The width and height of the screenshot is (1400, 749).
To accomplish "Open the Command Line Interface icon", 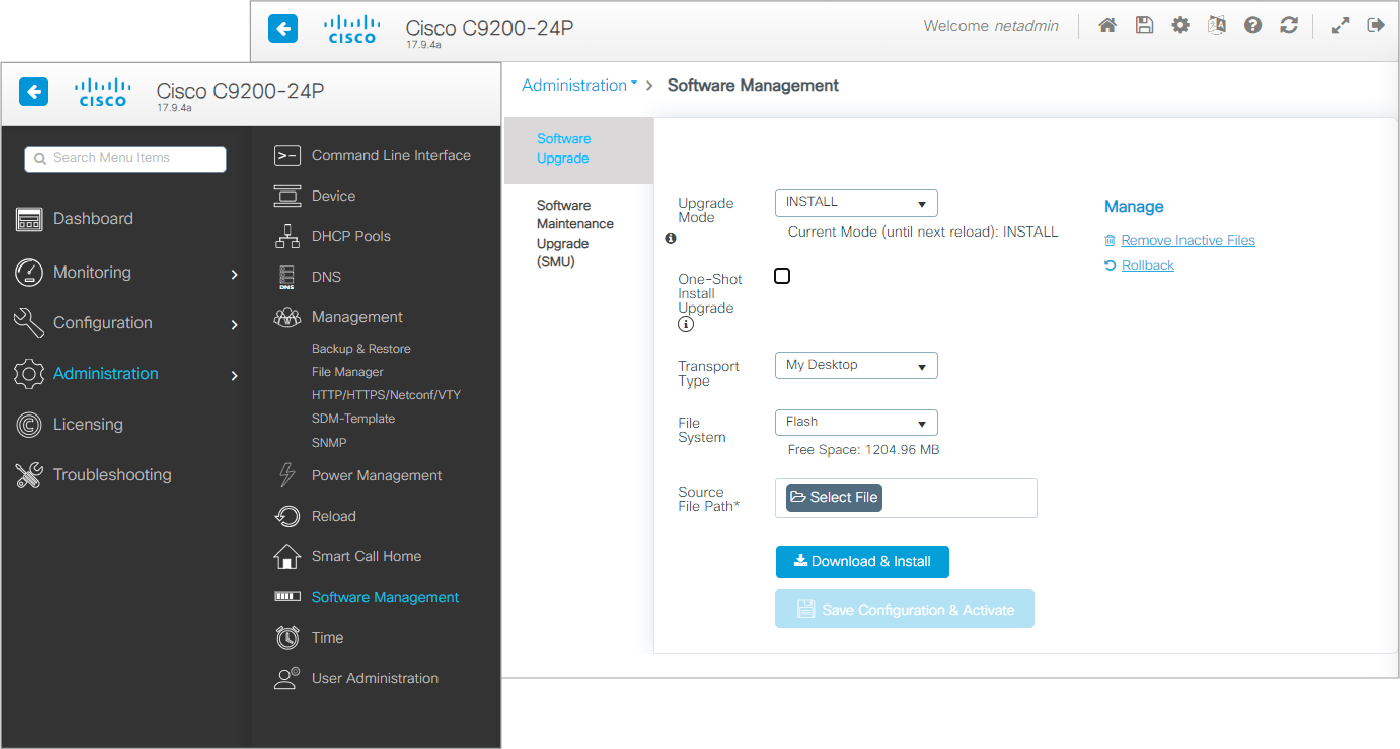I will [287, 155].
